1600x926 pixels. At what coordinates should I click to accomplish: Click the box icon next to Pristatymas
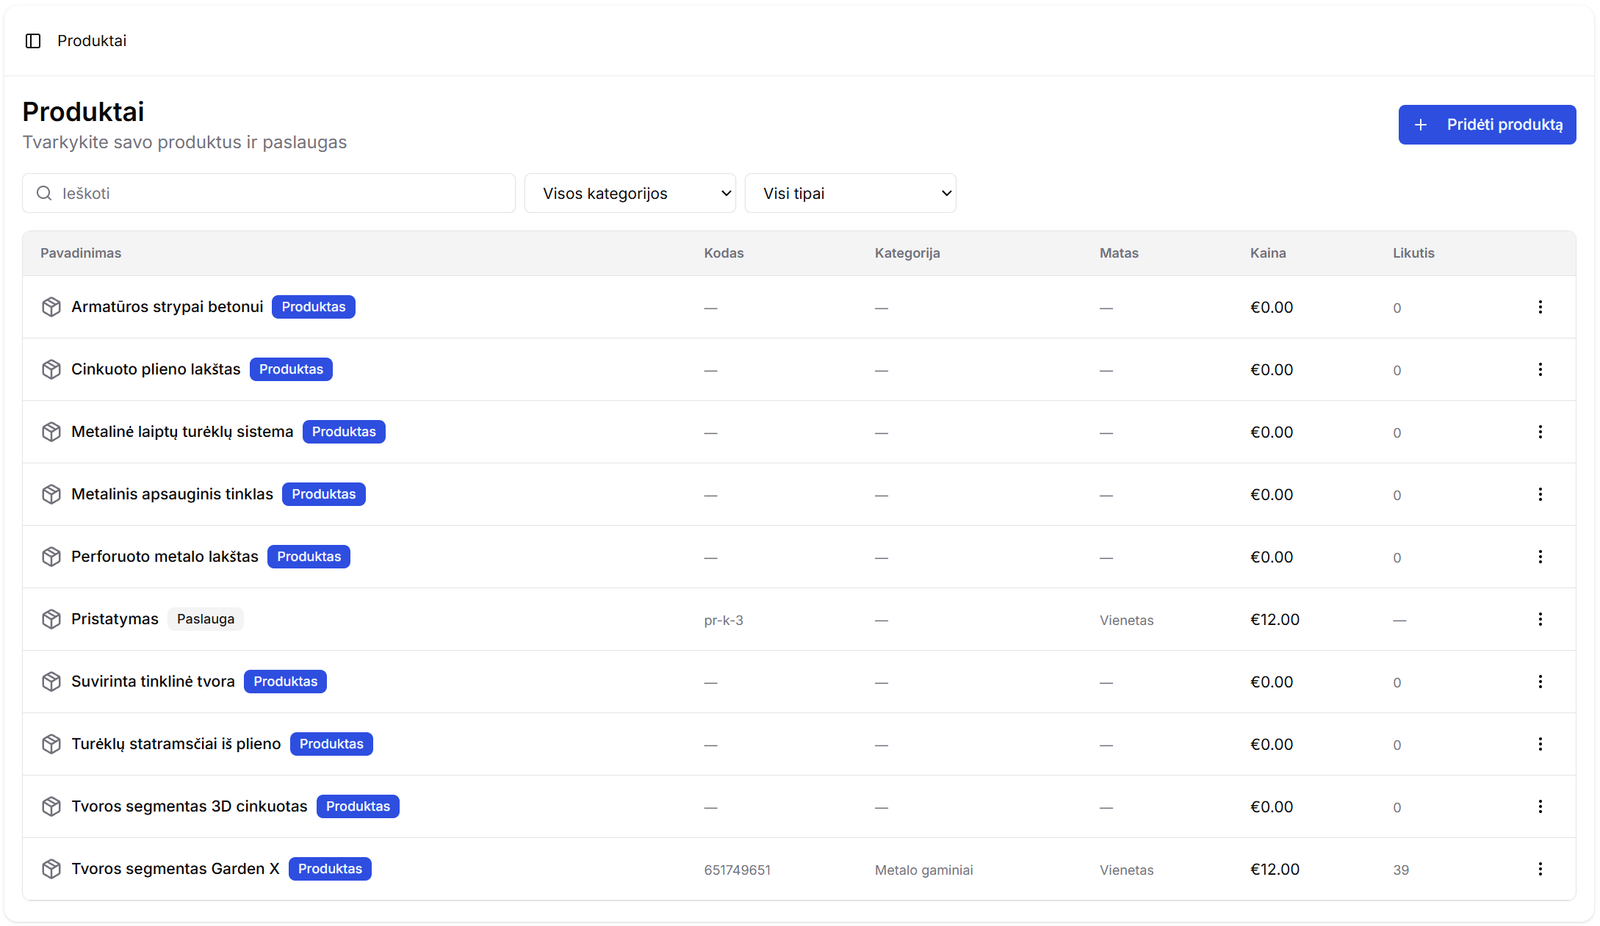[51, 619]
